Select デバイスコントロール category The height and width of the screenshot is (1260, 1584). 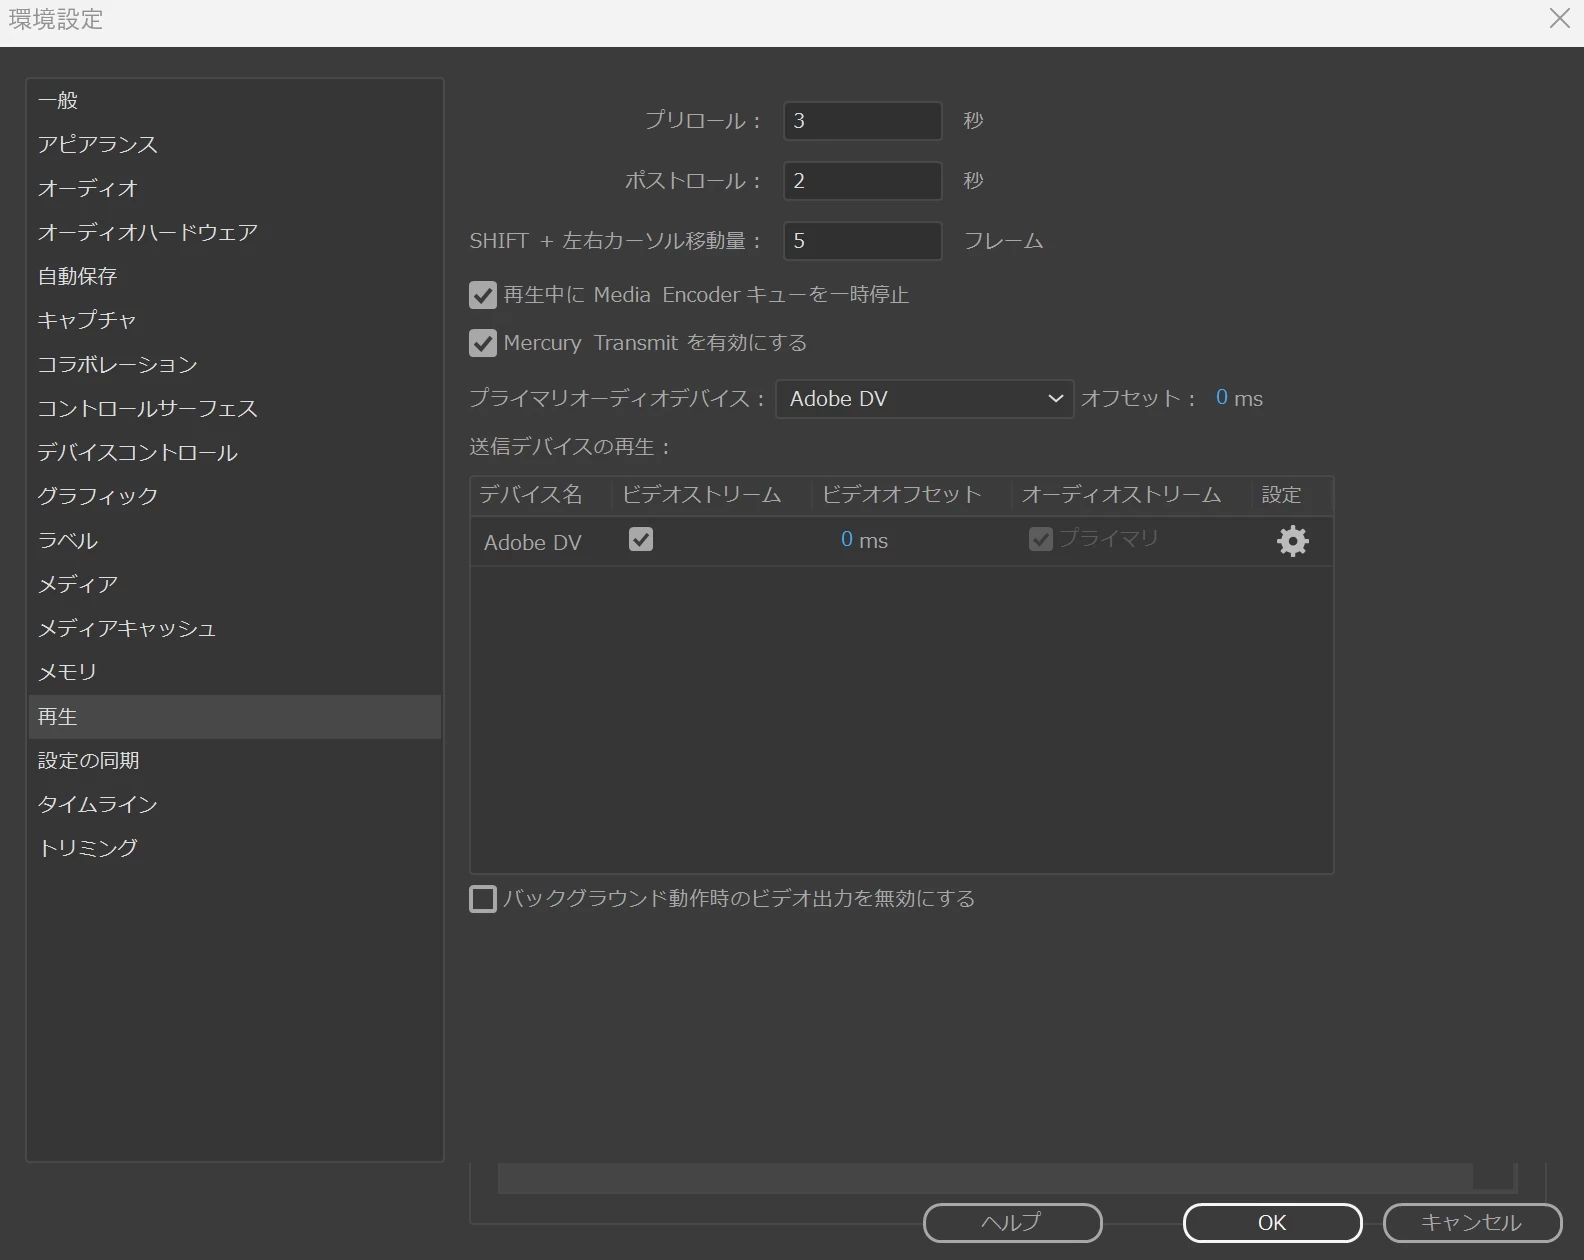coord(234,452)
